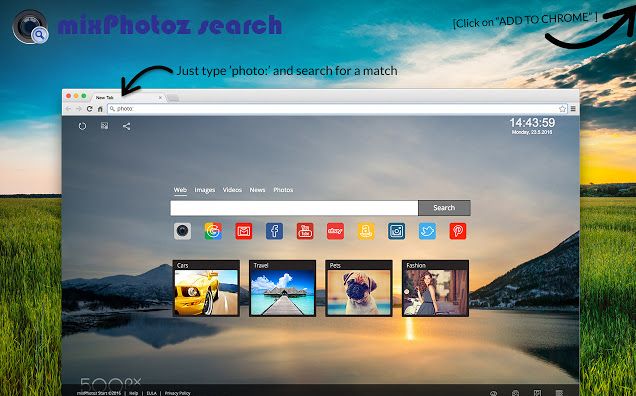
Task: Select the Web search tab
Action: (180, 190)
